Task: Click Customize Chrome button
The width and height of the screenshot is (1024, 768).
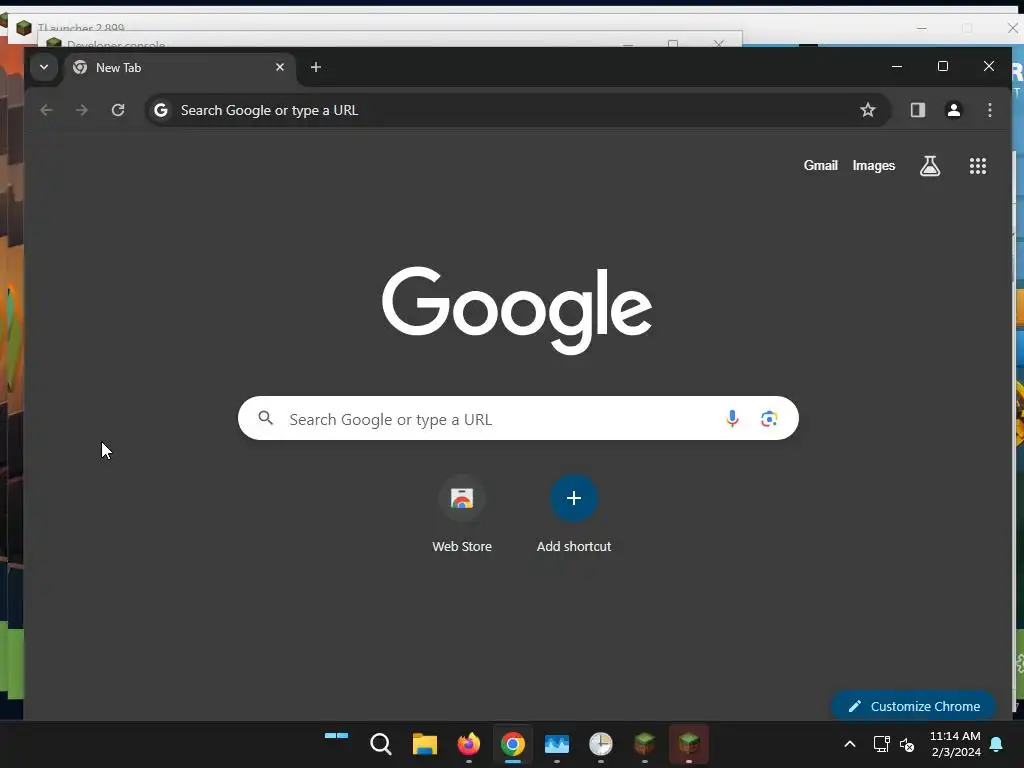Action: [914, 706]
